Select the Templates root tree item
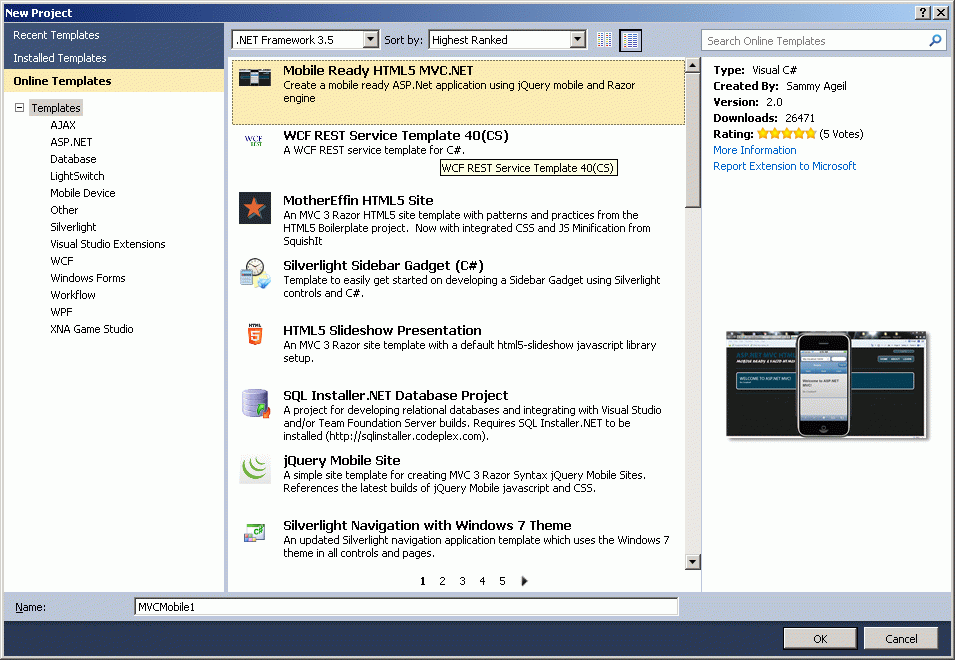This screenshot has width=955, height=660. 56,108
